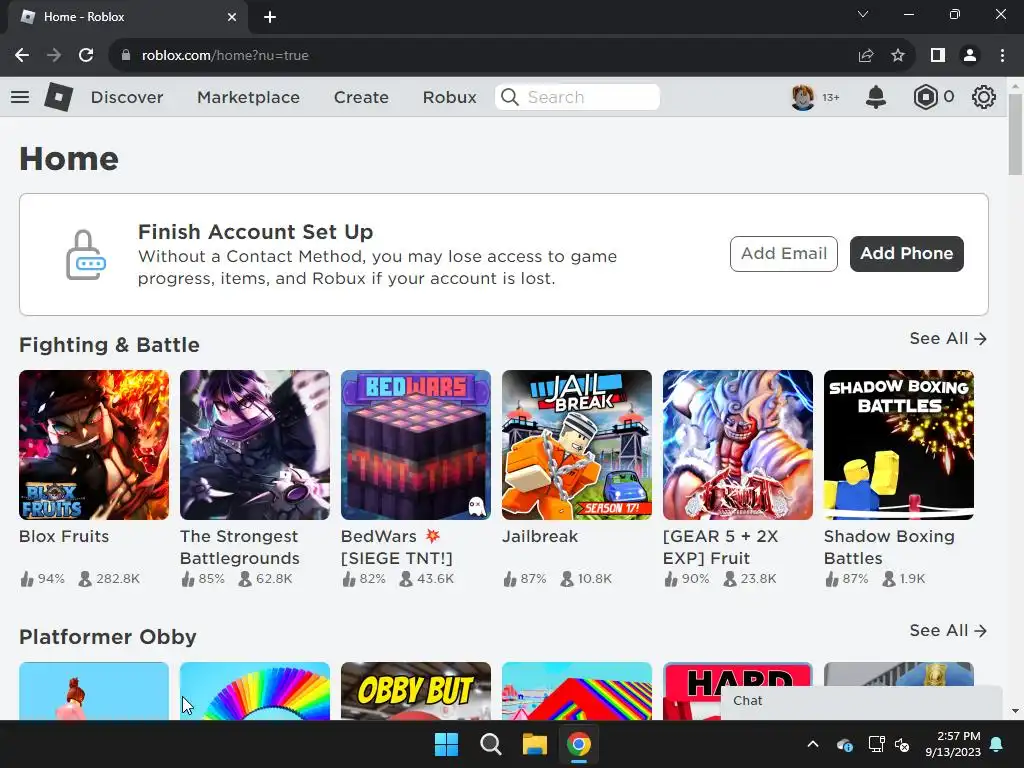Open the Discover menu item
Viewport: 1024px width, 768px height.
[127, 97]
